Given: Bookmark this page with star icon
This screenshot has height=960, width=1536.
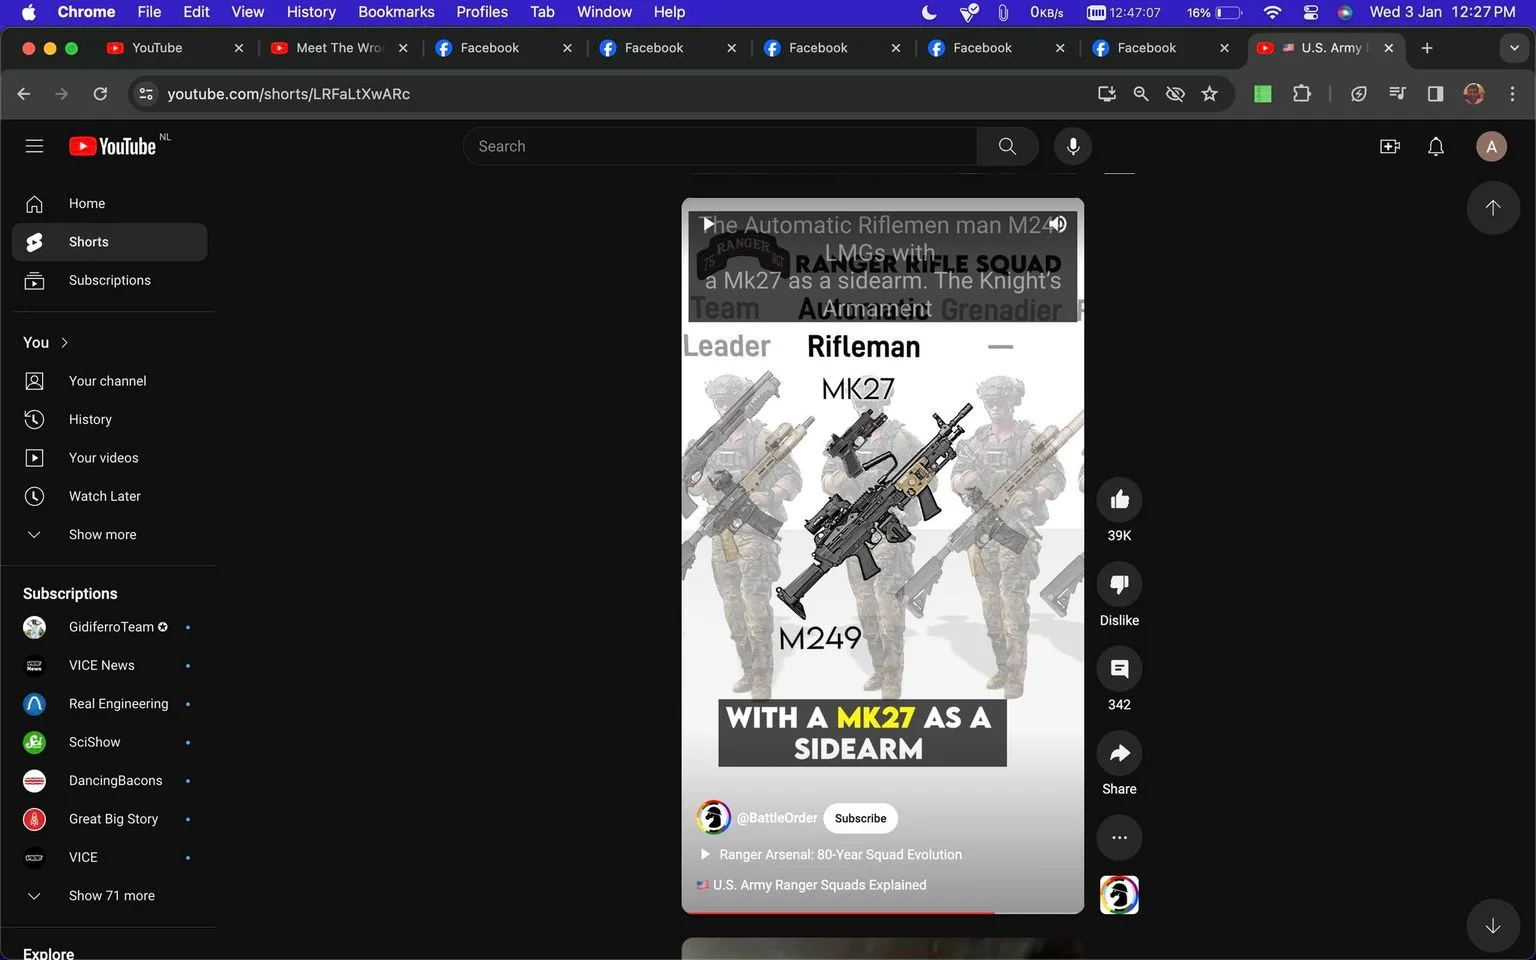Looking at the screenshot, I should [x=1210, y=94].
